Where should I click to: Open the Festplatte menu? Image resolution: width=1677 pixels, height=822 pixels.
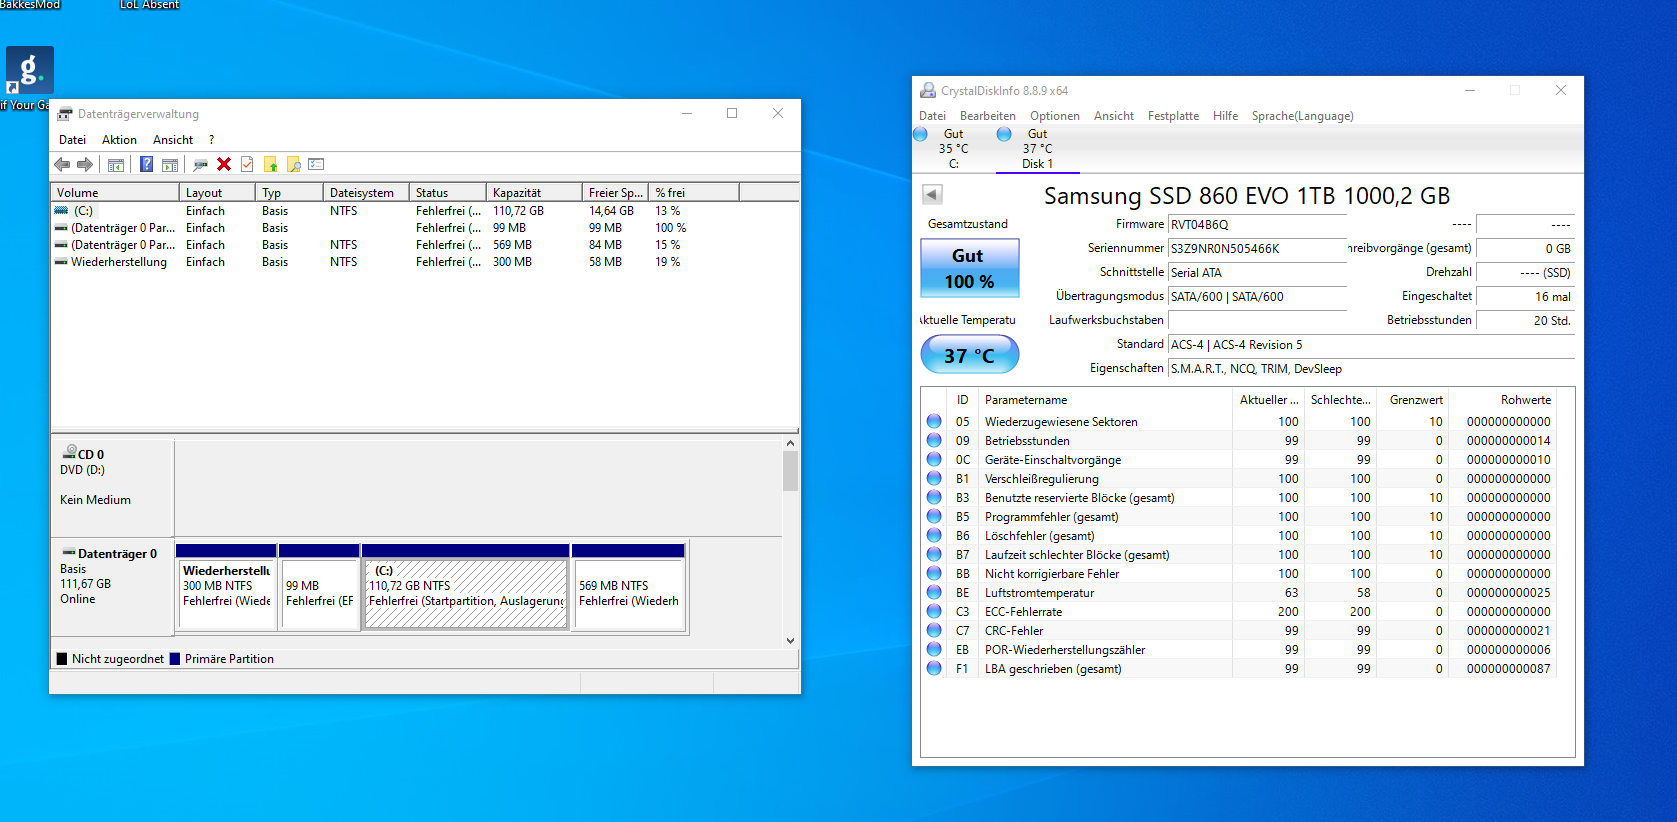click(x=1173, y=116)
